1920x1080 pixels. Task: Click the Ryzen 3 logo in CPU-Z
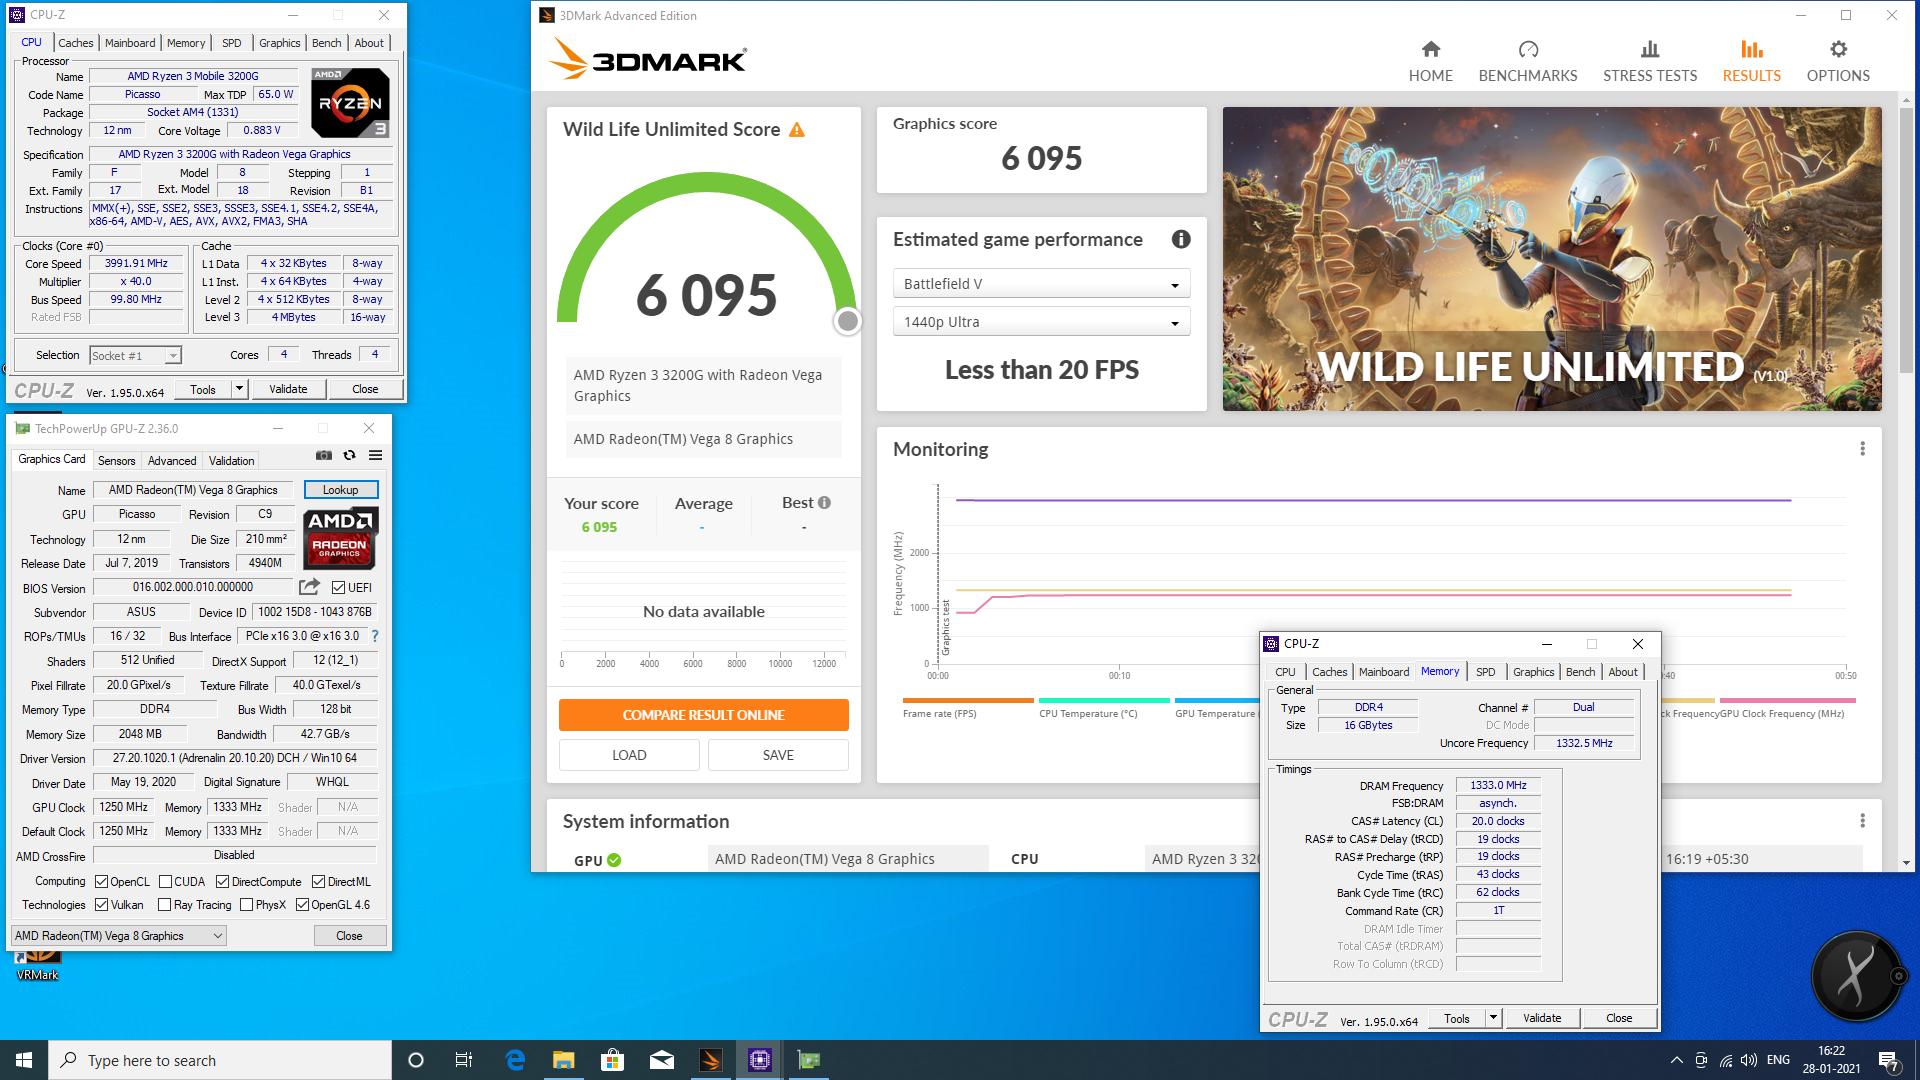coord(349,103)
